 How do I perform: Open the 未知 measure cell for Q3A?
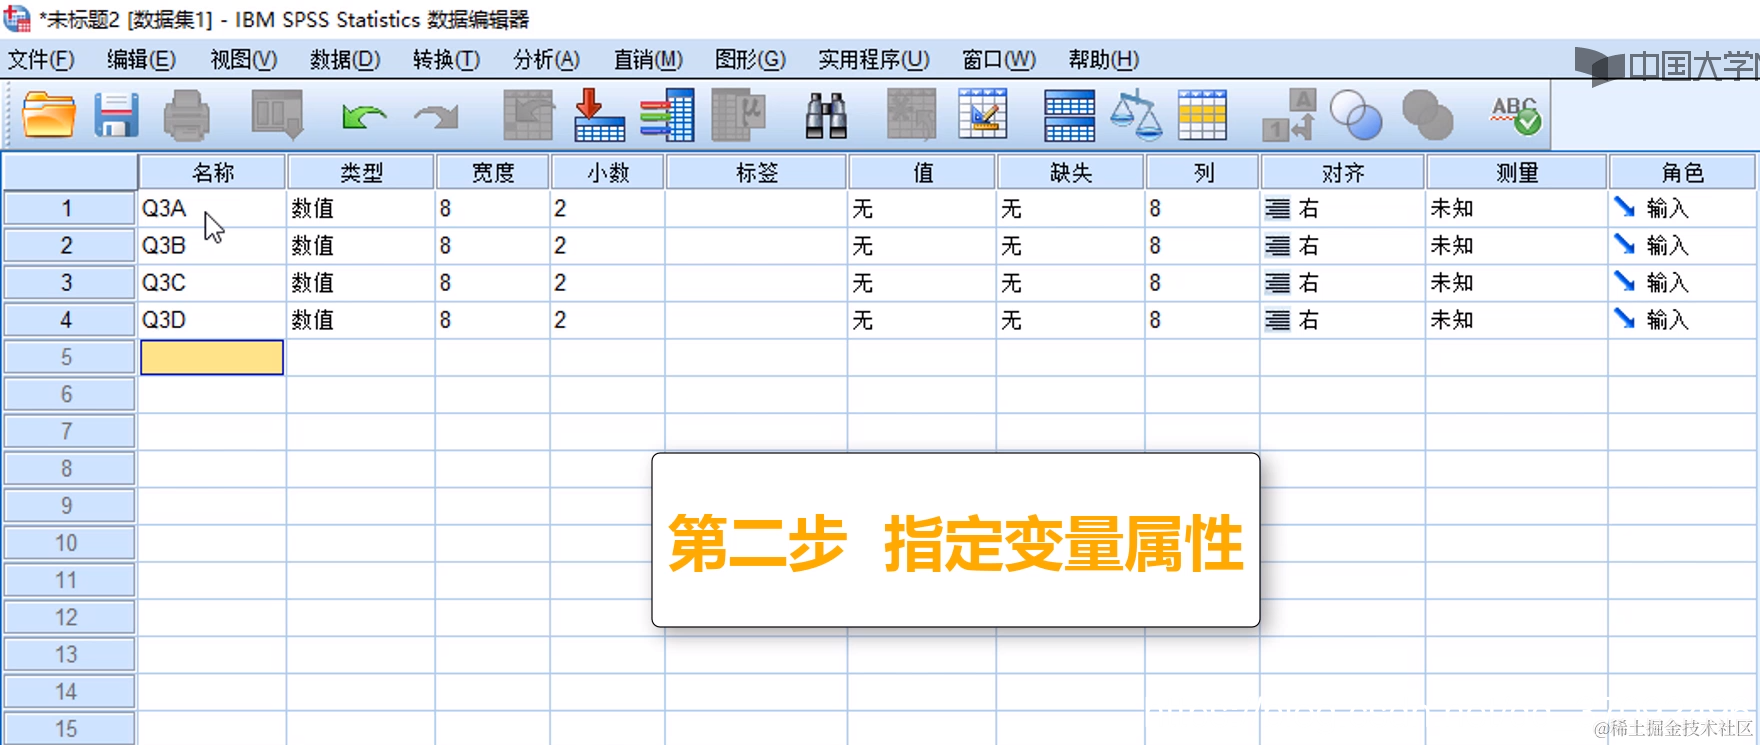click(1517, 209)
